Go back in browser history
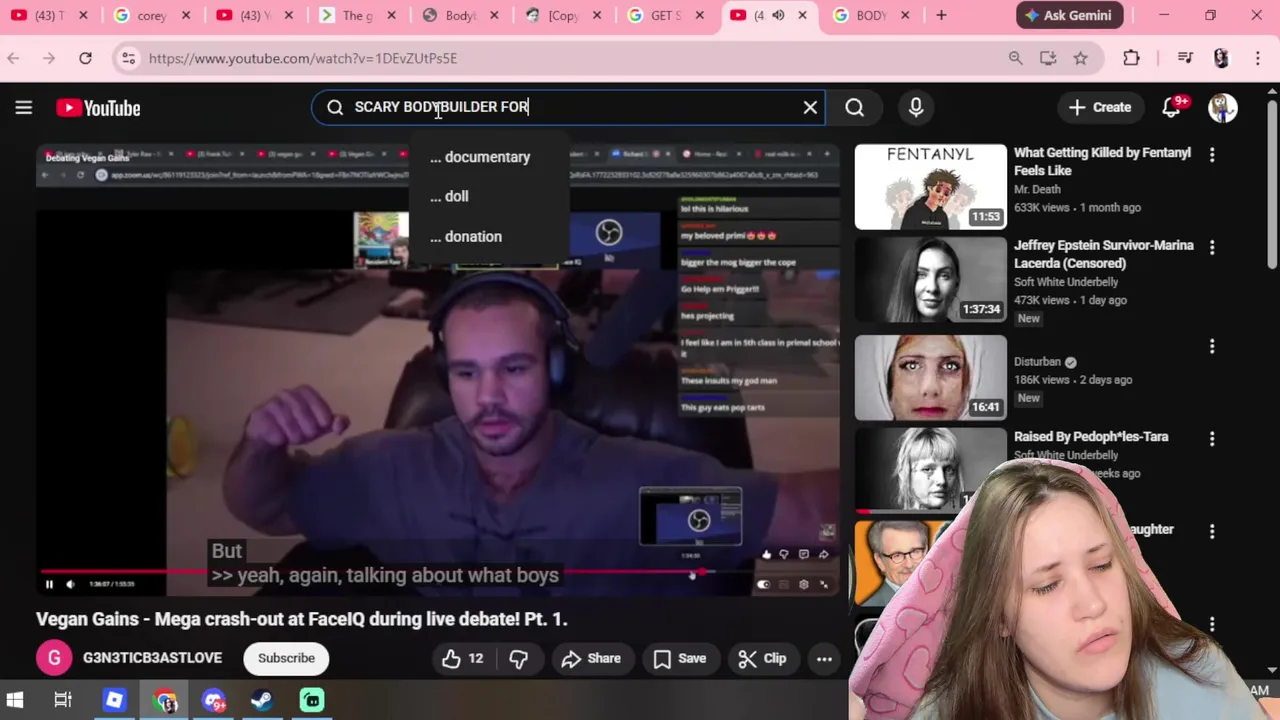 click(x=13, y=58)
